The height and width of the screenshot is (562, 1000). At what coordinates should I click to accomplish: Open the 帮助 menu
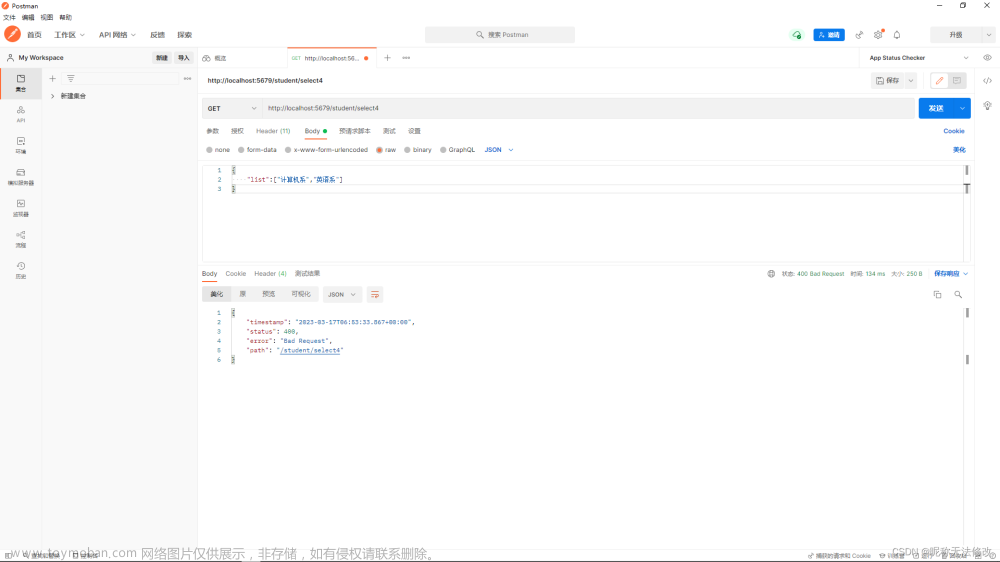66,17
